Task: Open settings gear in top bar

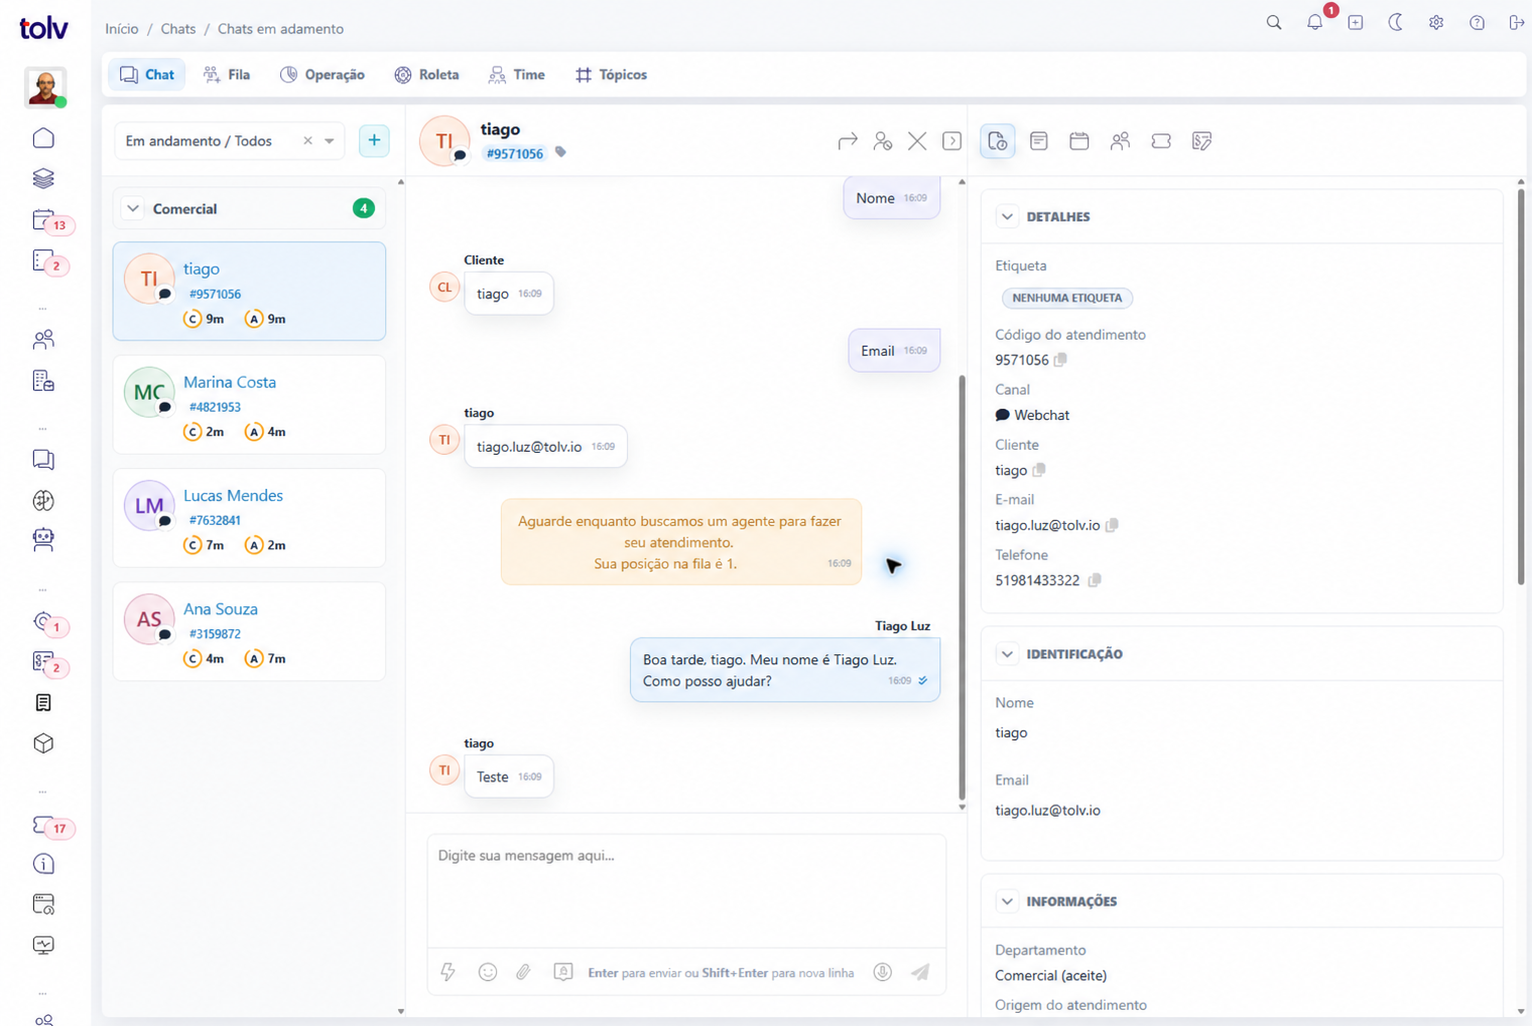Action: 1436,22
